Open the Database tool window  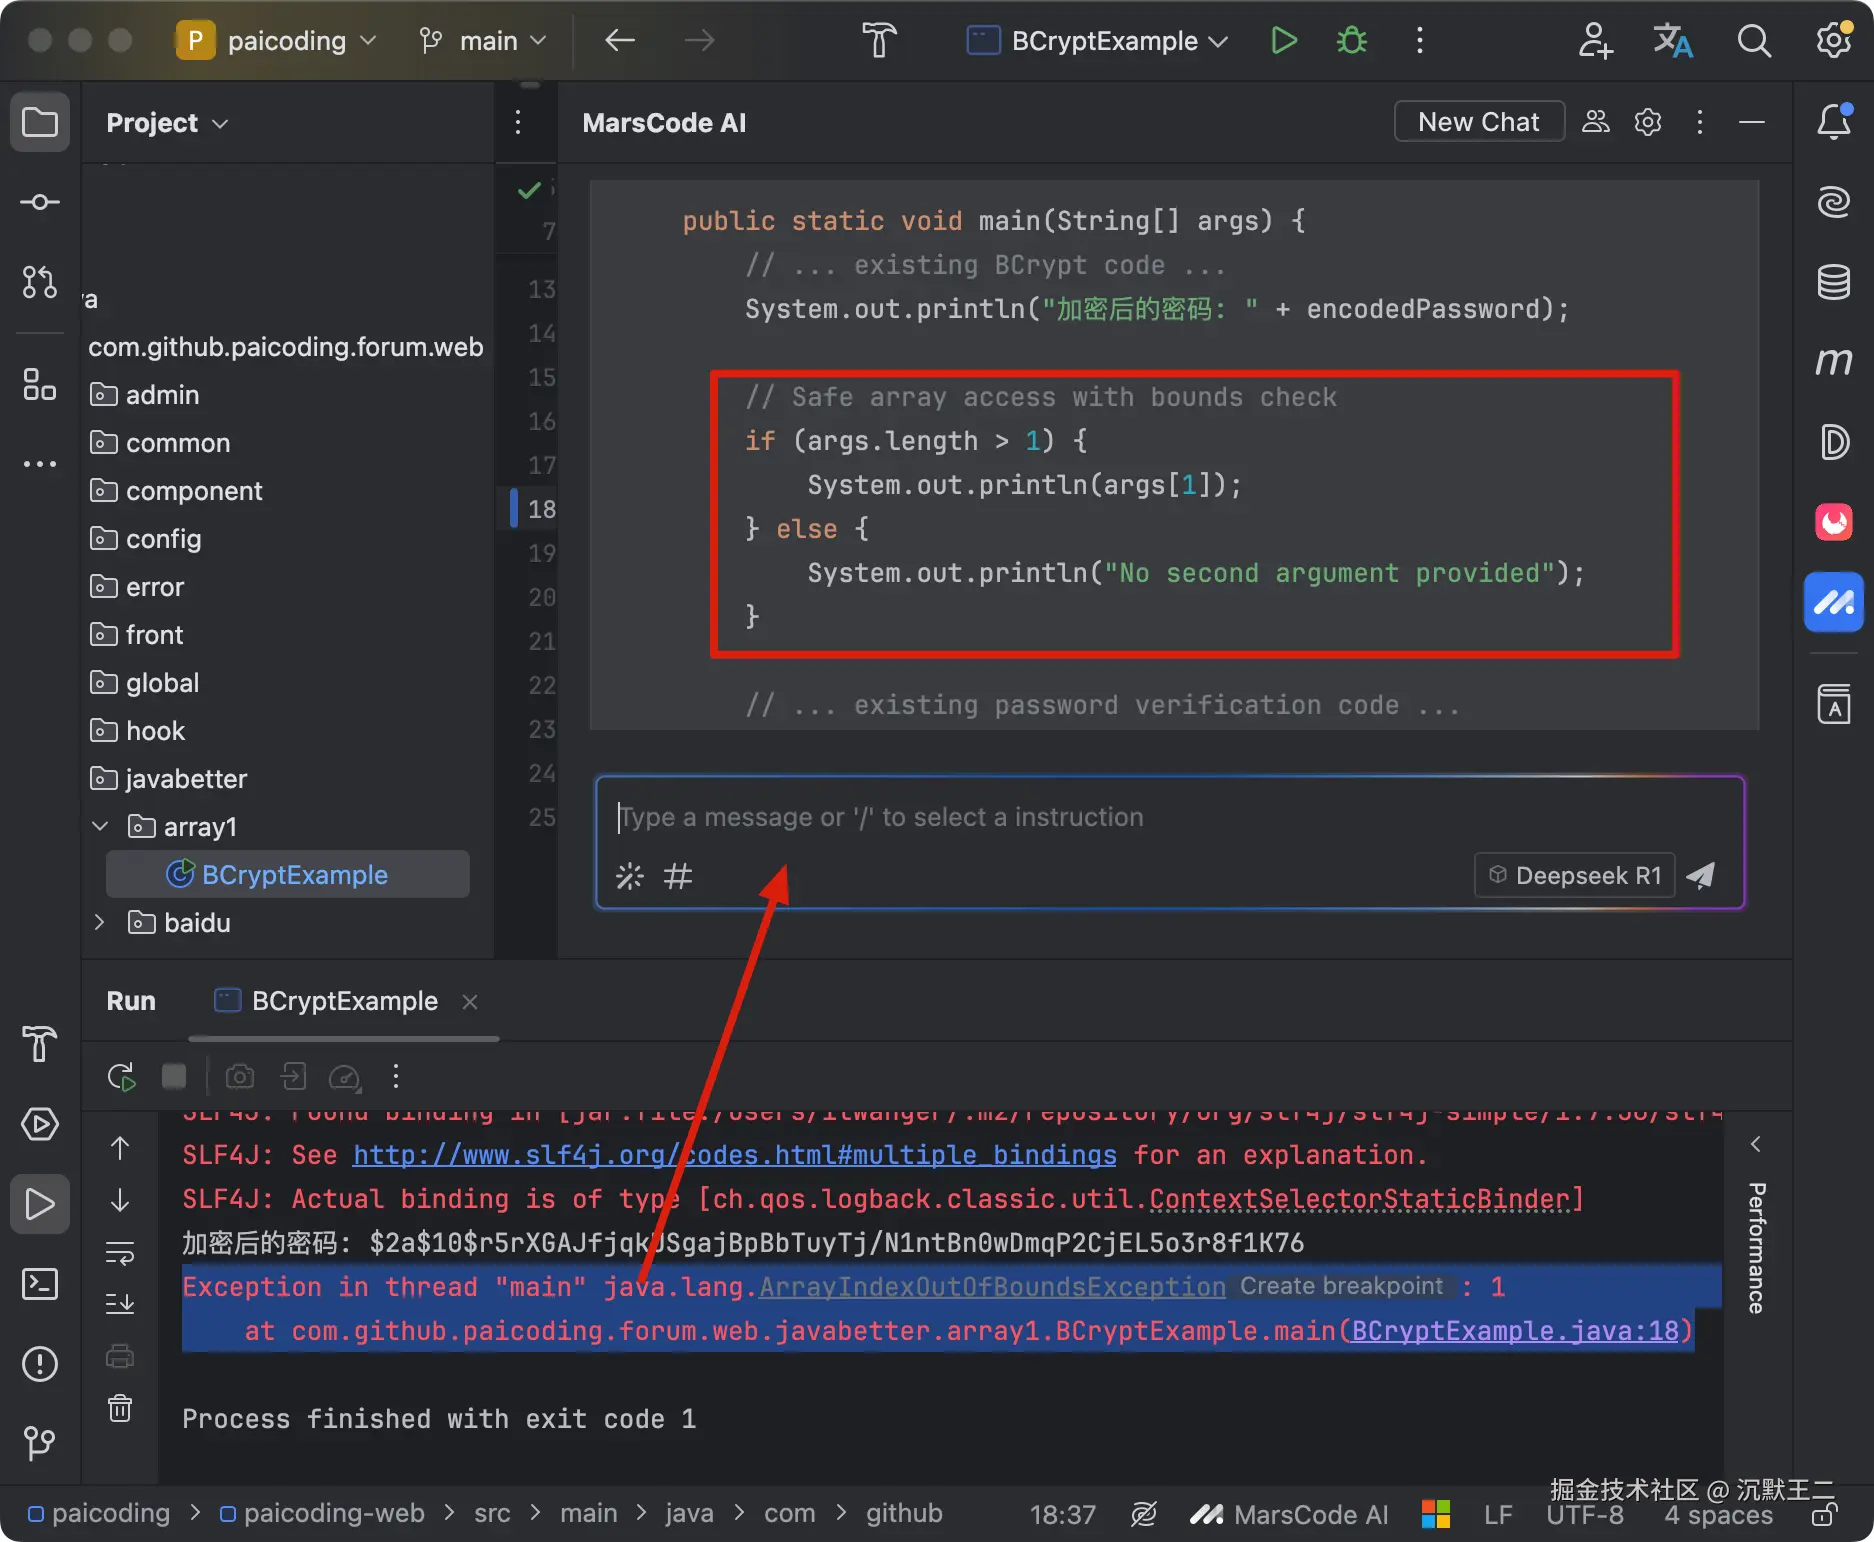[x=1834, y=282]
